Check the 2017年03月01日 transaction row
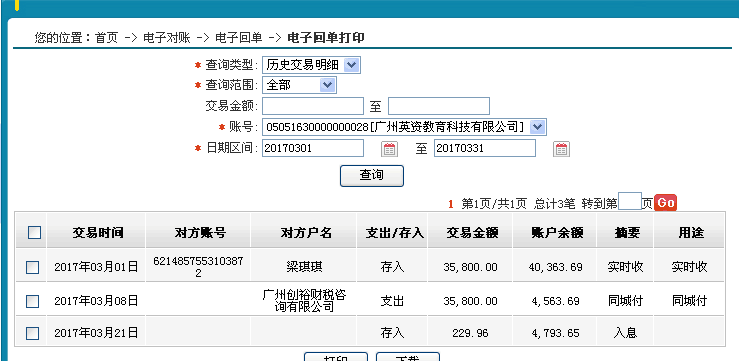 (x=32, y=267)
